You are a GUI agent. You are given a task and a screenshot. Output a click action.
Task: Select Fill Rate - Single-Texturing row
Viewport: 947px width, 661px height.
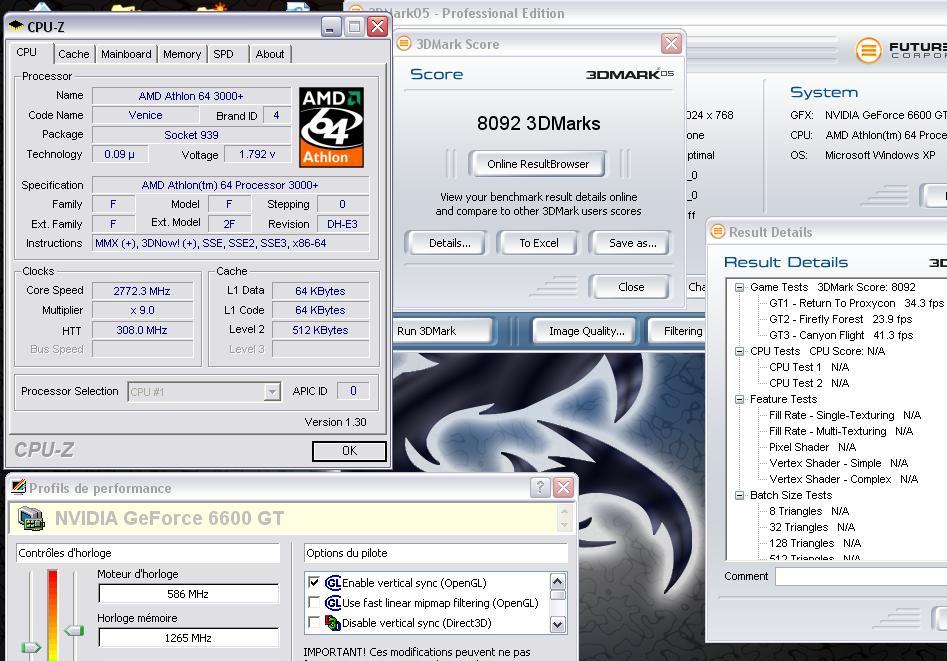point(845,415)
